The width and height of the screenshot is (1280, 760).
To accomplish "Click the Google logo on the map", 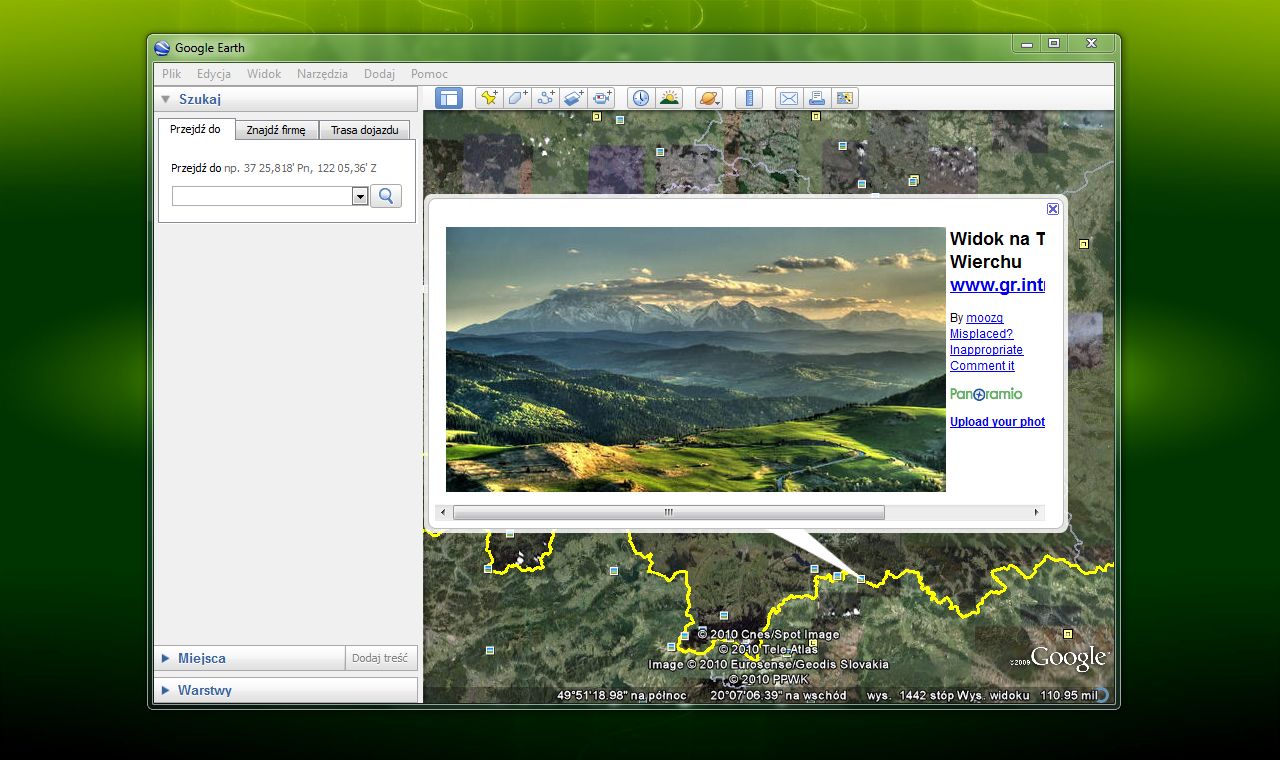I will point(1068,658).
